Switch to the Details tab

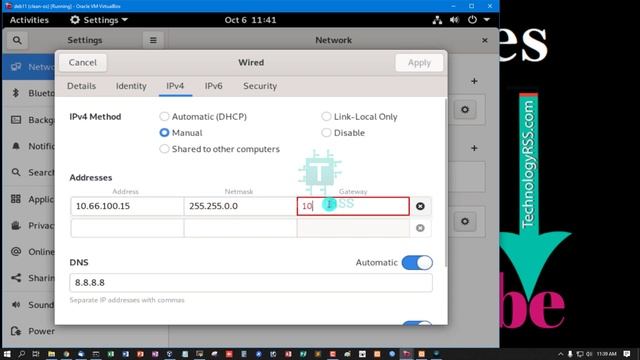click(81, 86)
